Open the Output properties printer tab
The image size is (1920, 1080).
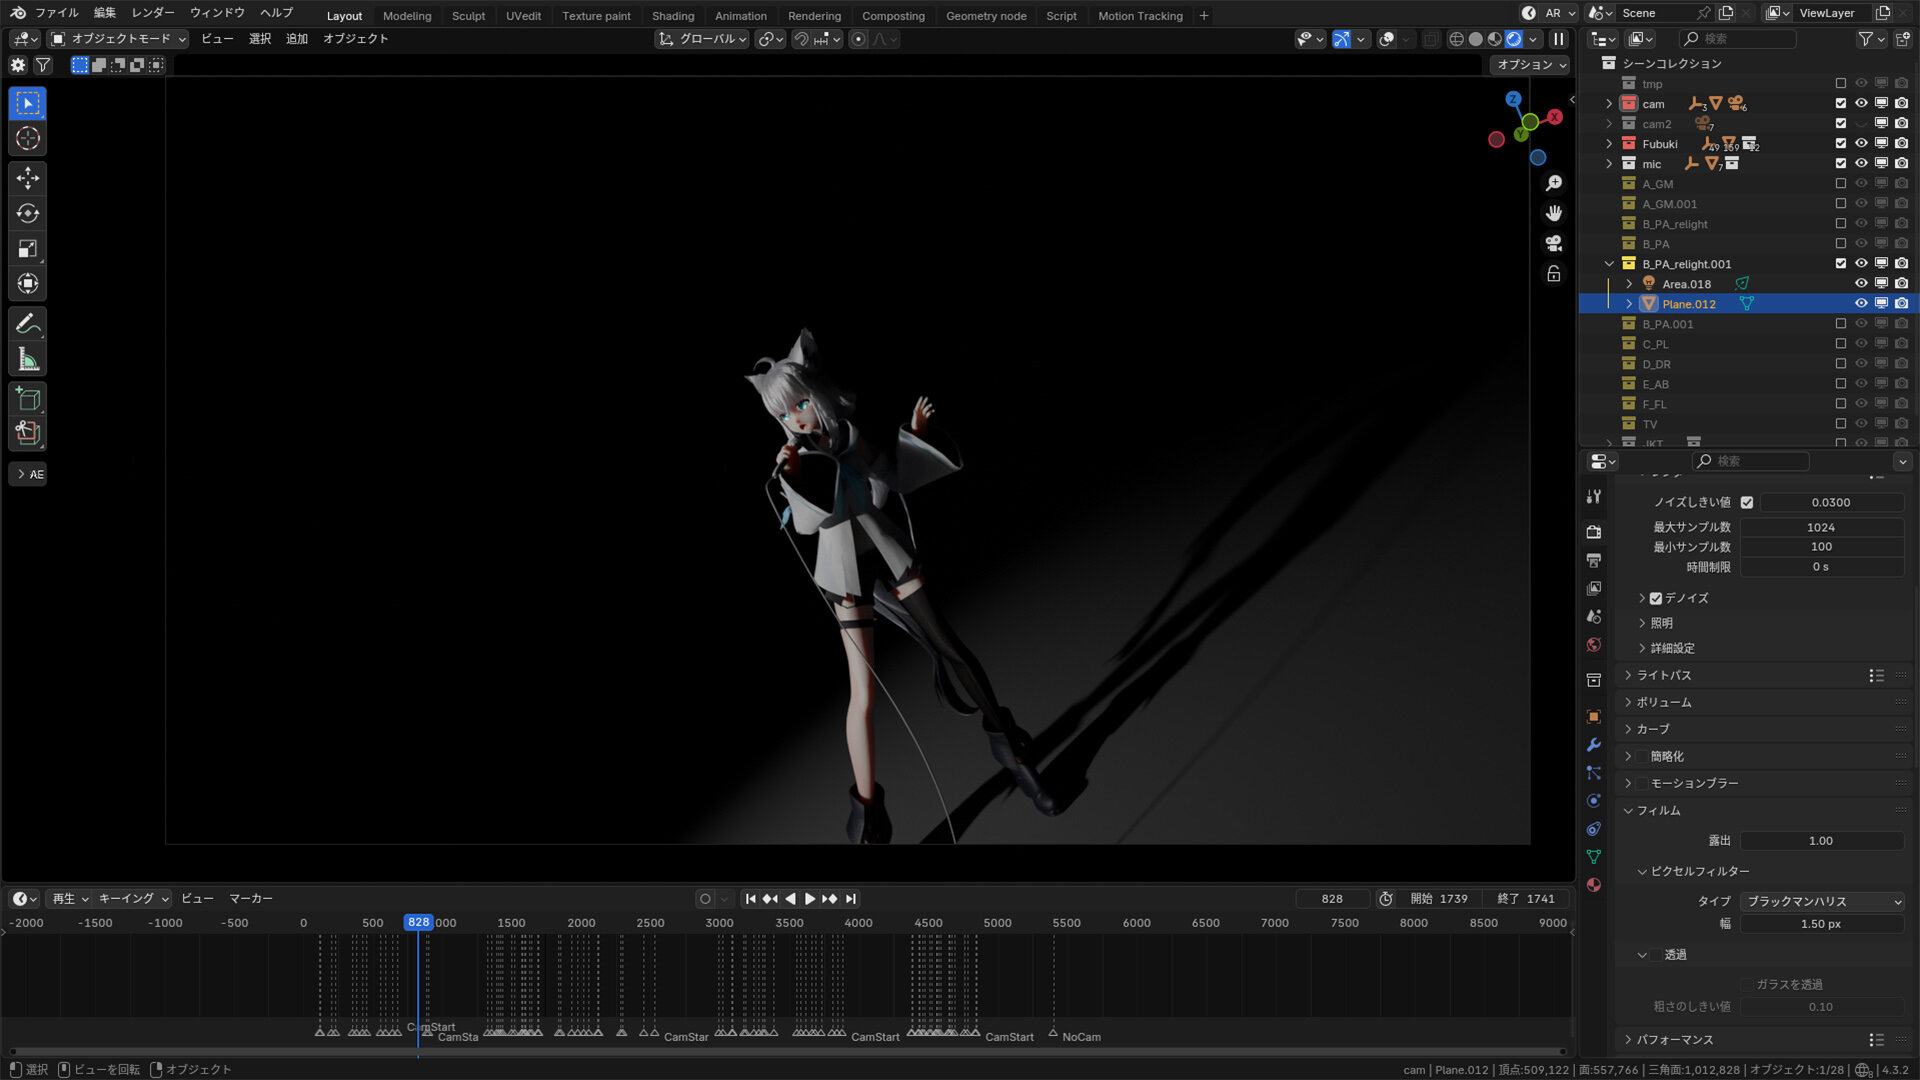point(1594,560)
